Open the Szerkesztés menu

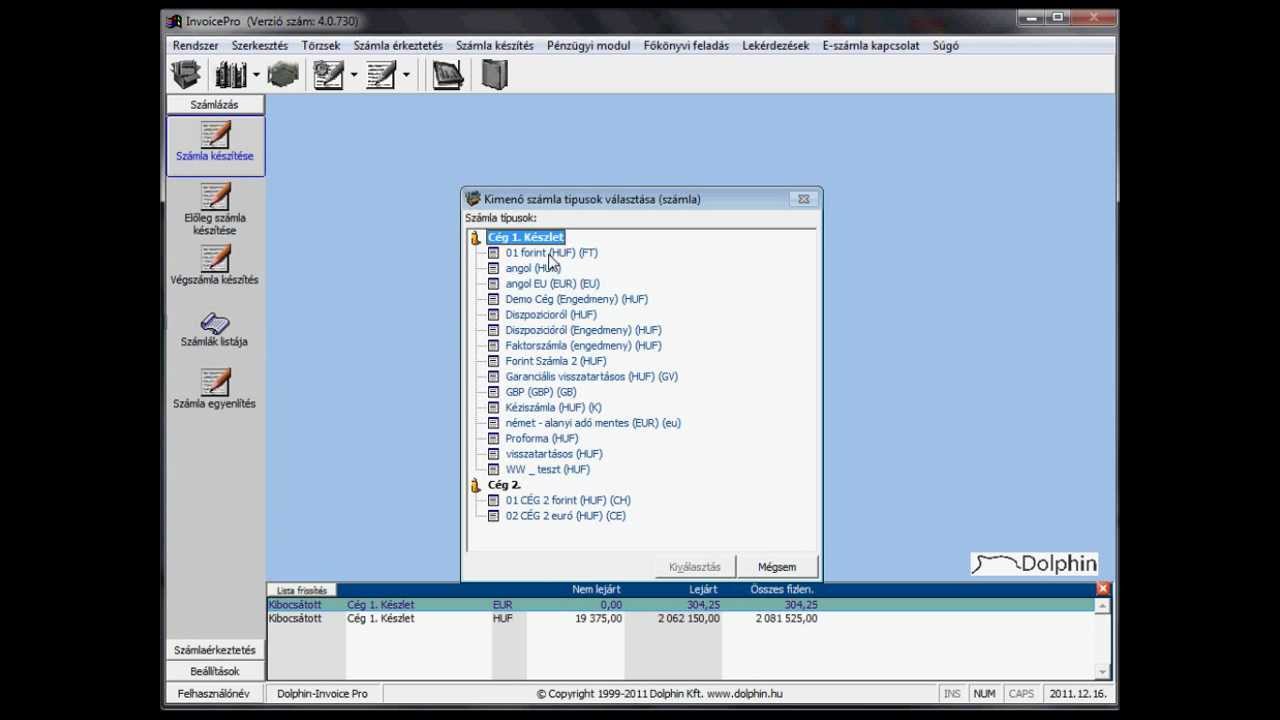260,46
